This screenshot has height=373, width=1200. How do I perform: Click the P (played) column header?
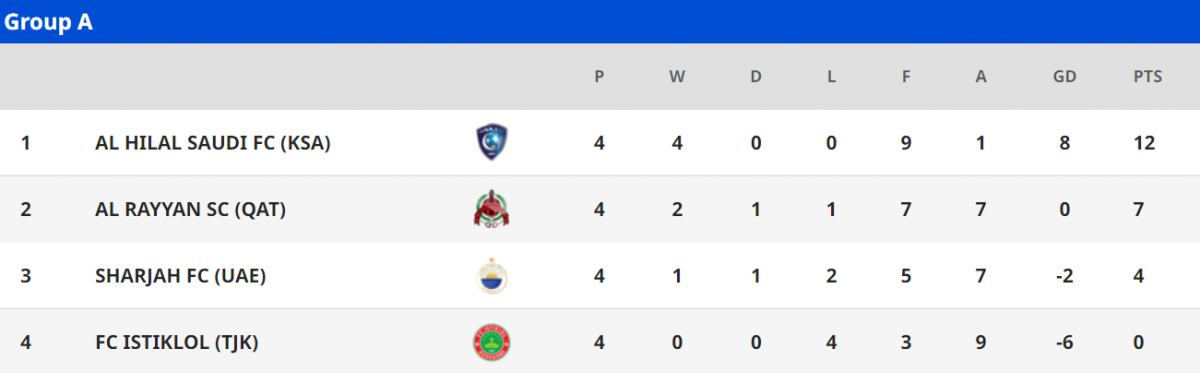(x=599, y=76)
